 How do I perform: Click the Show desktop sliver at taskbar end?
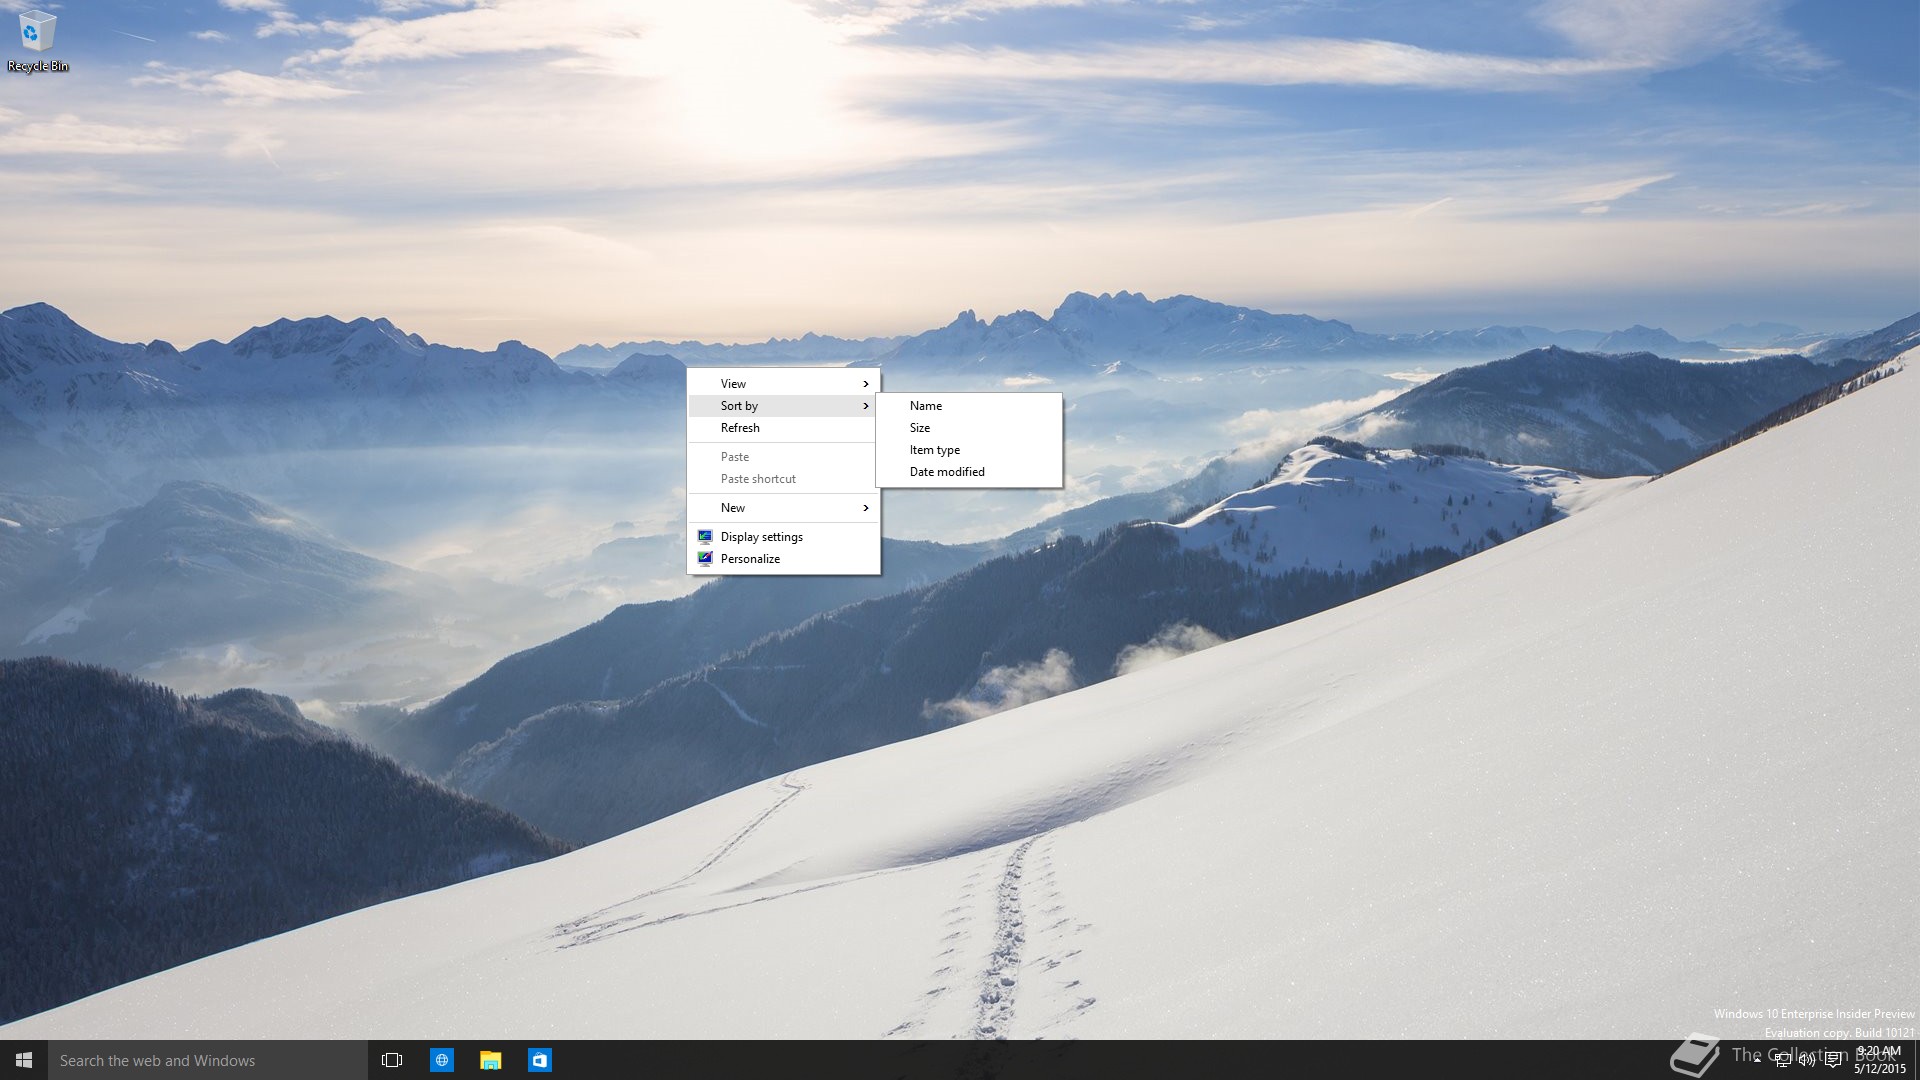click(1916, 1060)
